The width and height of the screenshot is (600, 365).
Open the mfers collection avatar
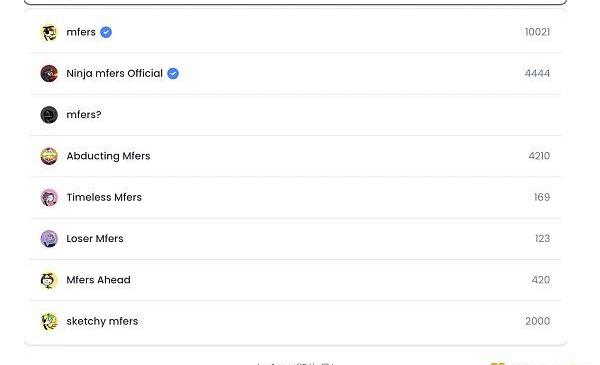(49, 32)
